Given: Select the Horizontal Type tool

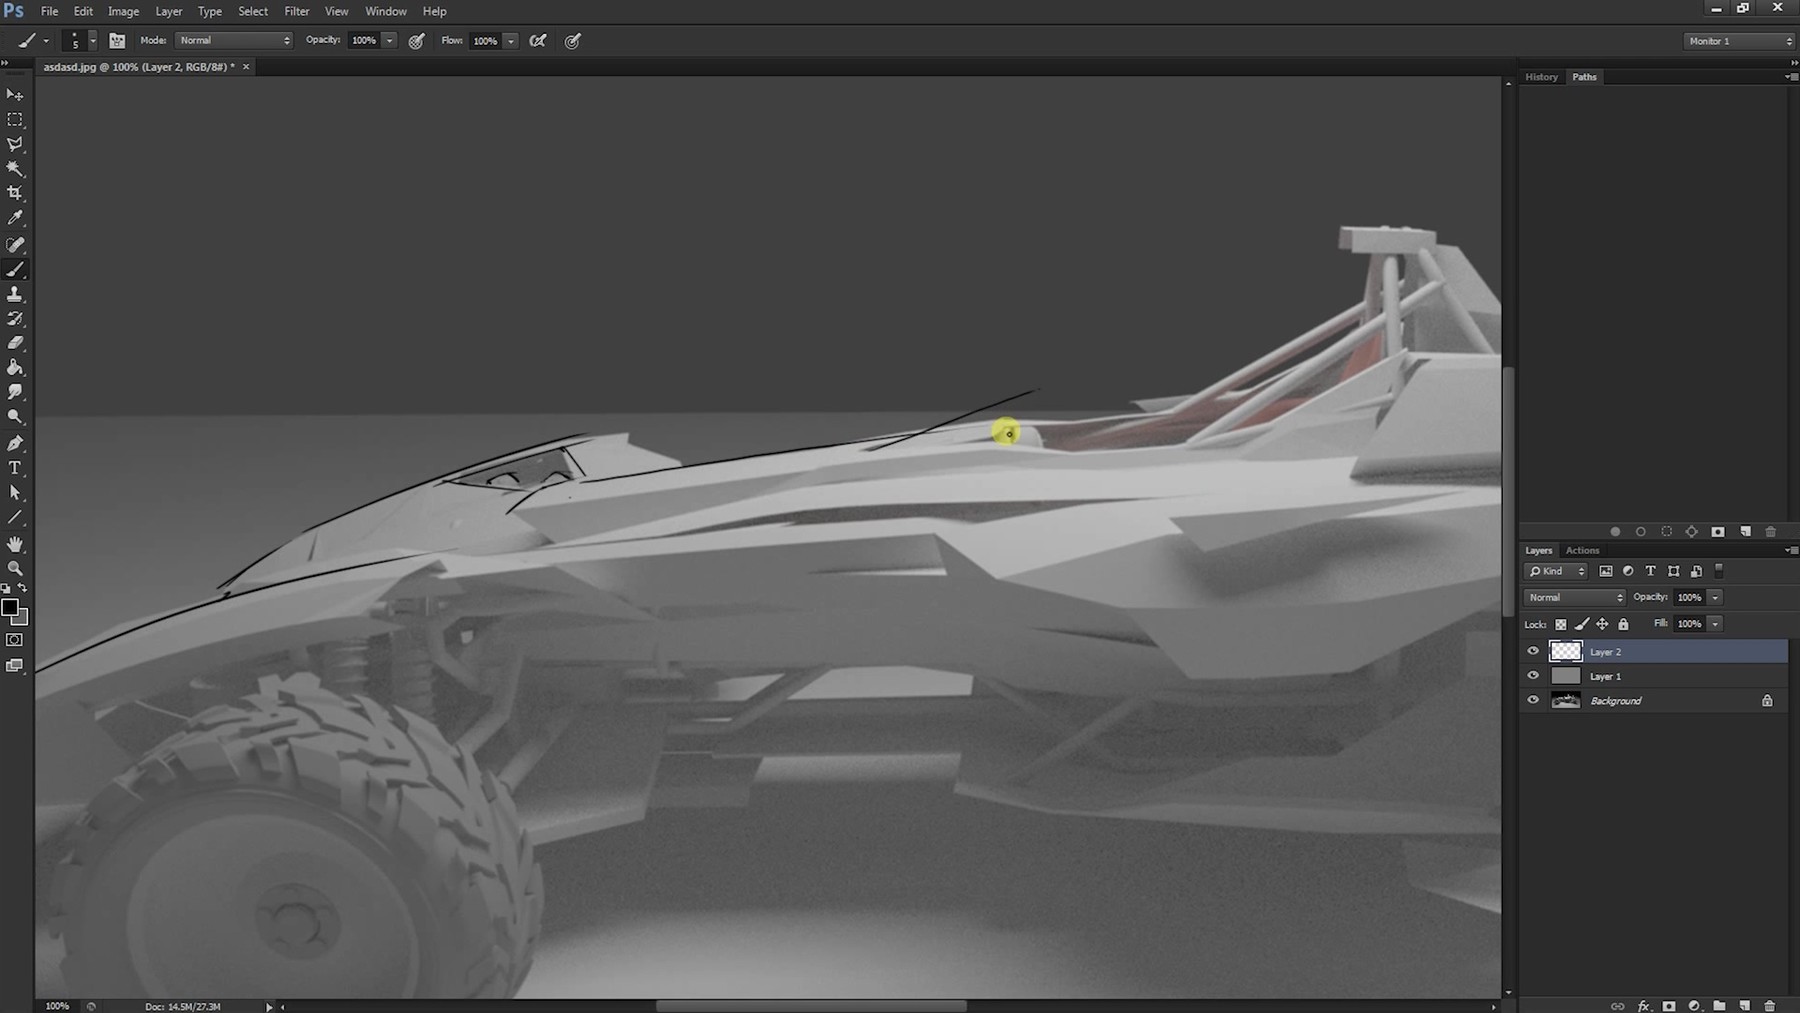Looking at the screenshot, I should pos(16,468).
